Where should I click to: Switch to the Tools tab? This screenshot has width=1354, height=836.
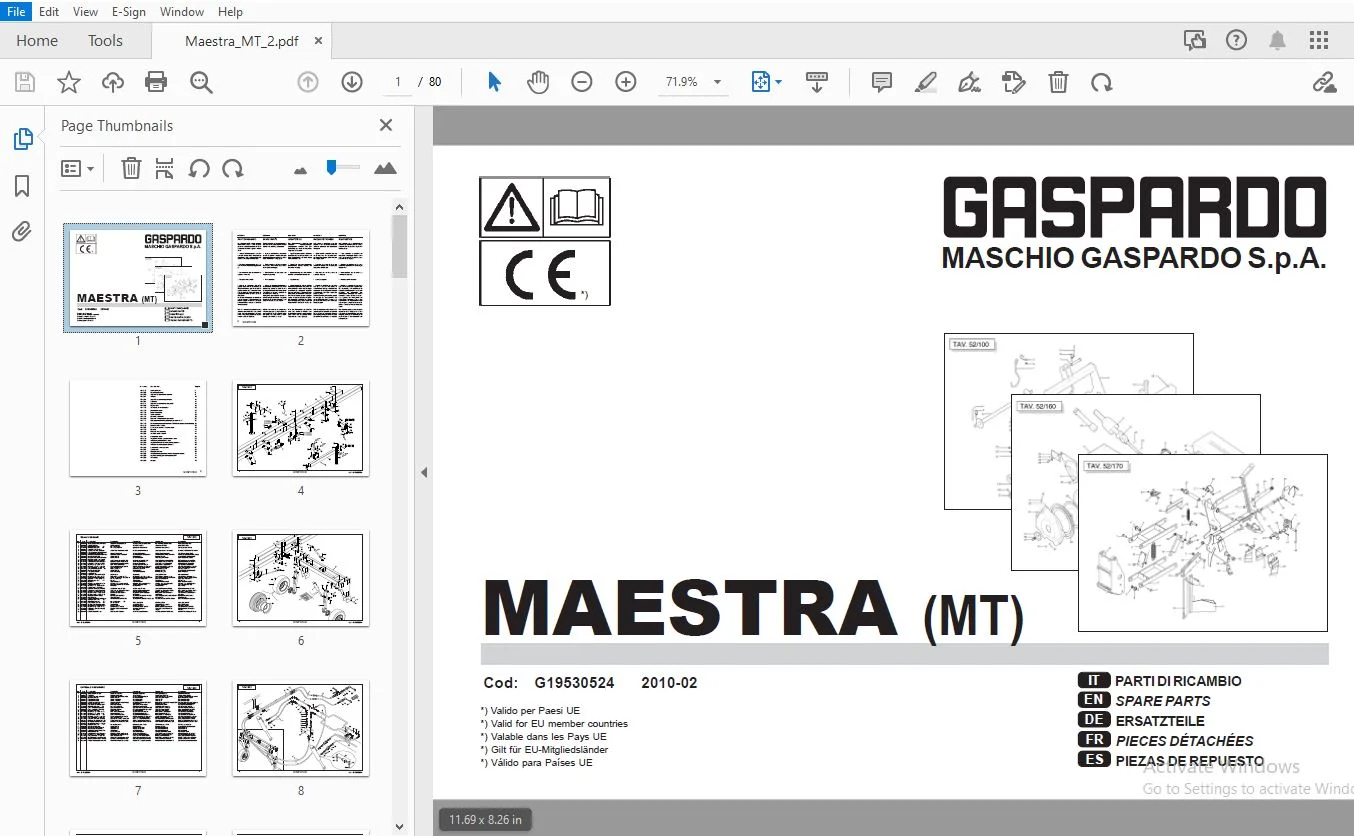point(105,41)
